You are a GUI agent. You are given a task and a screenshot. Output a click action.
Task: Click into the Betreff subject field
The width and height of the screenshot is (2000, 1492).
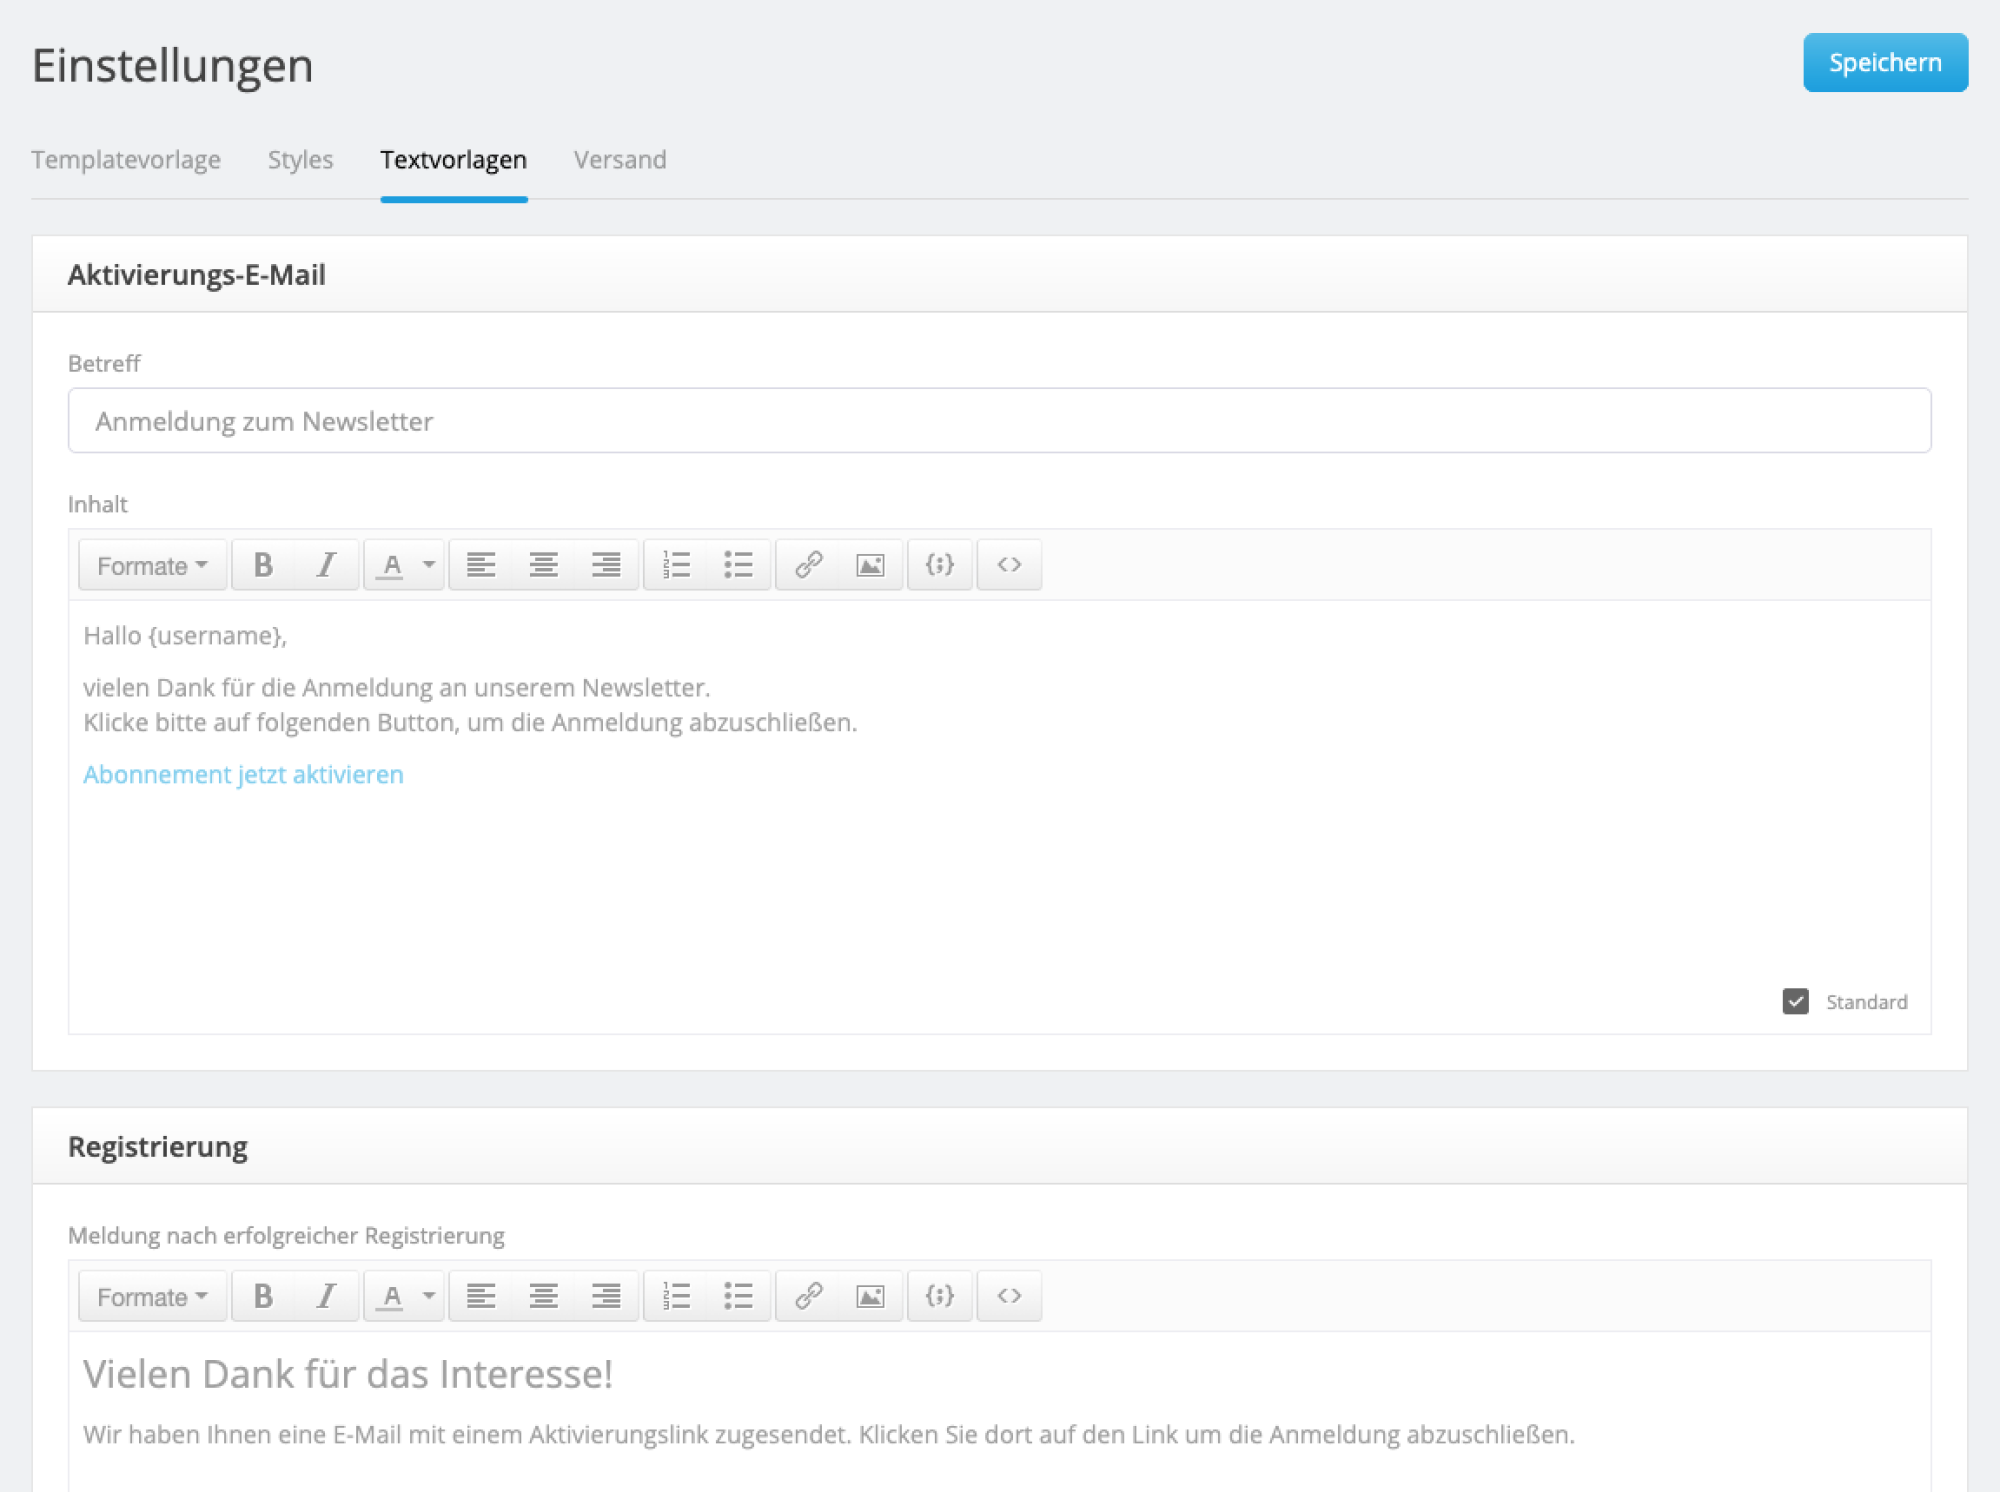click(998, 421)
